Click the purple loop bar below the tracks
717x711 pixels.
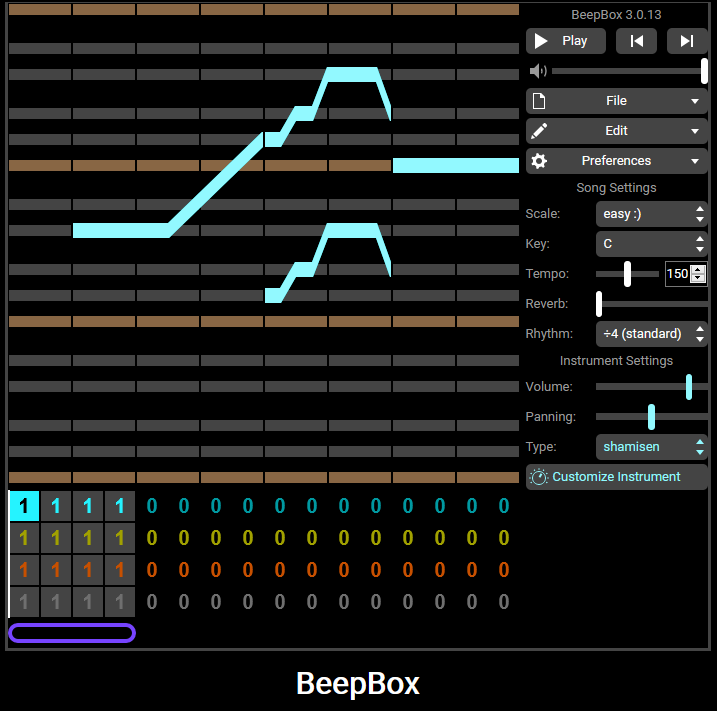click(x=72, y=633)
